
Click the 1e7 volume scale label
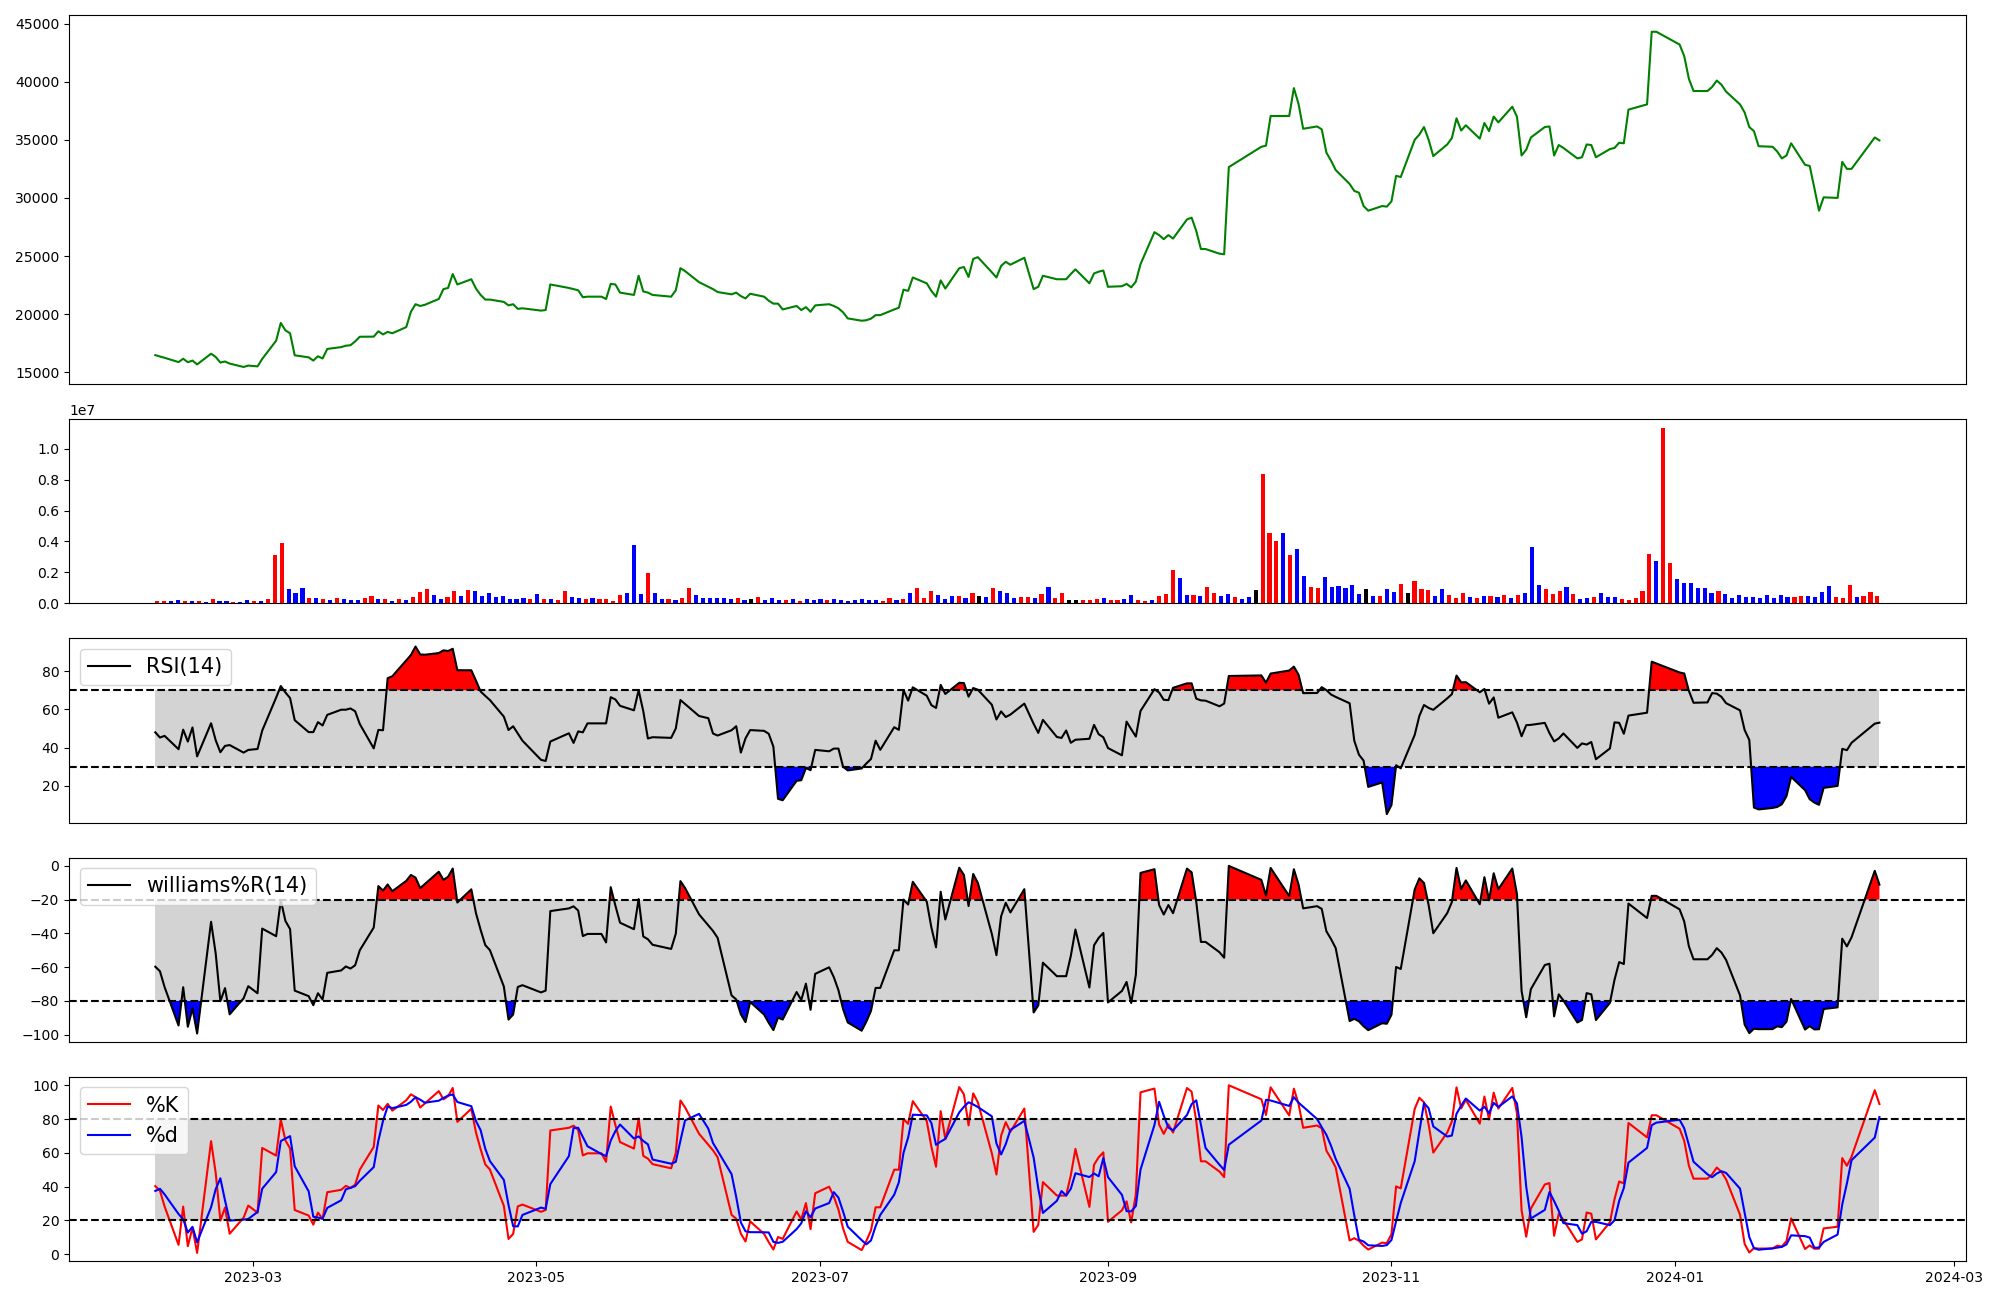(x=82, y=411)
